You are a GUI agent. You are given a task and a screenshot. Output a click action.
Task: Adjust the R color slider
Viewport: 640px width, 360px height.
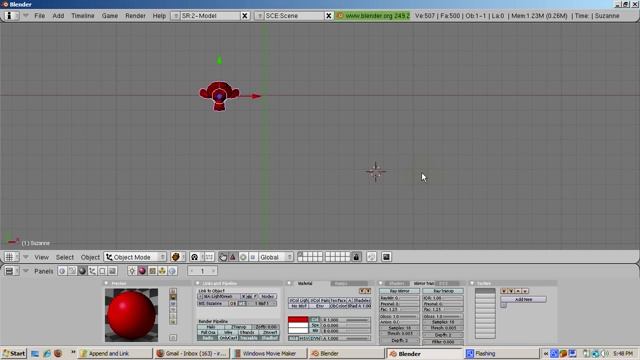tap(346, 320)
